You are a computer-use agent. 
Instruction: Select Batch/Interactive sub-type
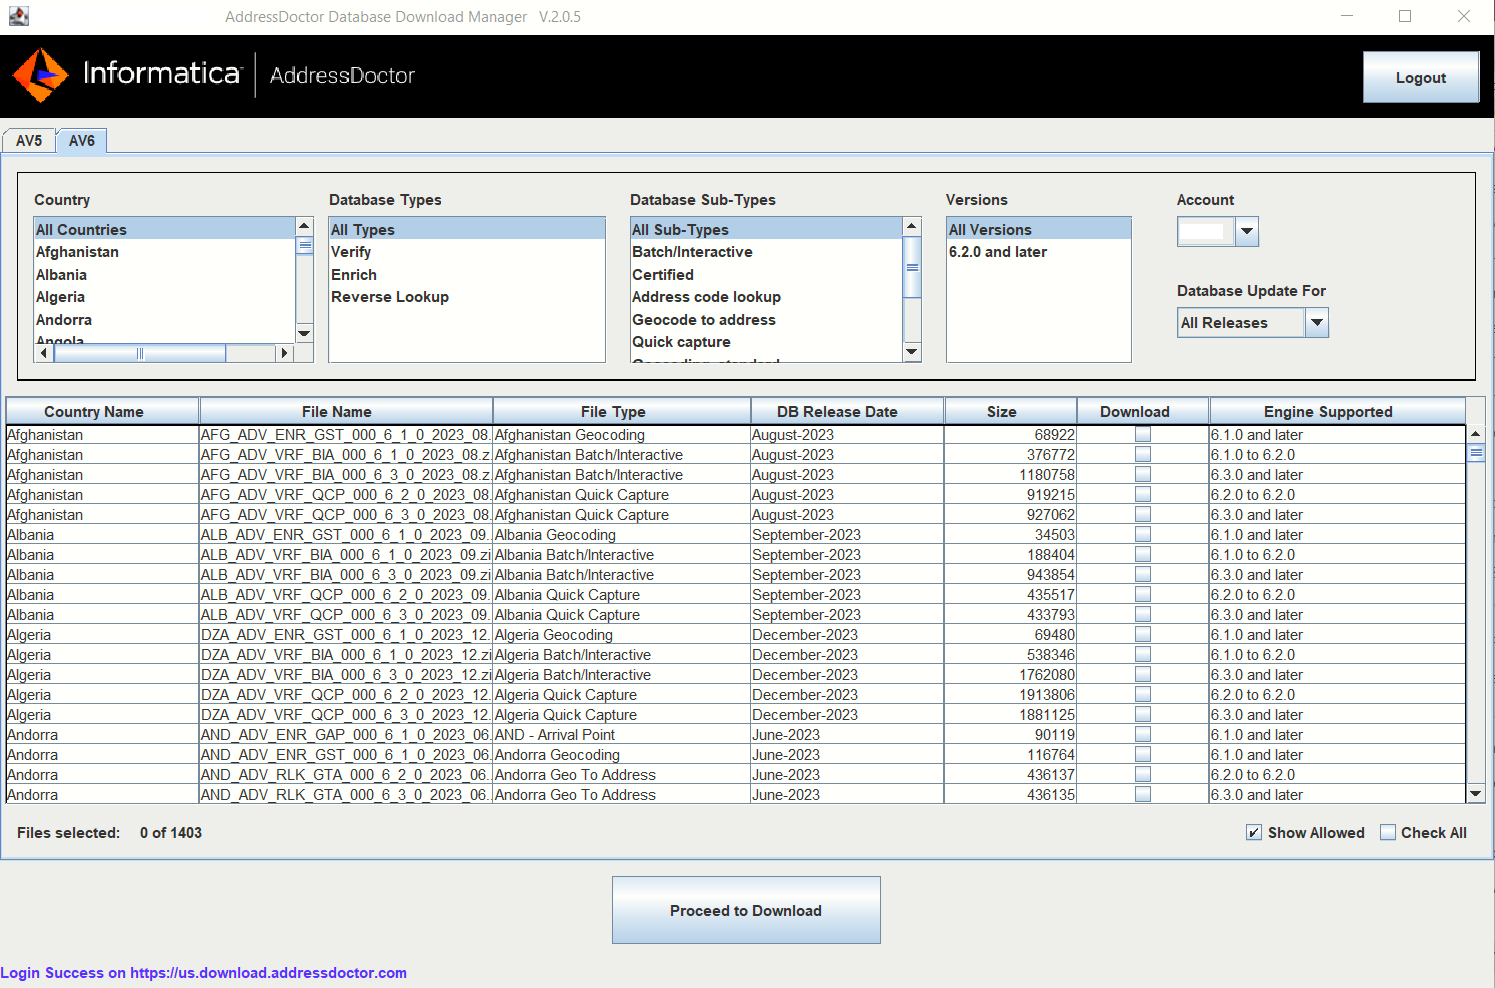767,252
